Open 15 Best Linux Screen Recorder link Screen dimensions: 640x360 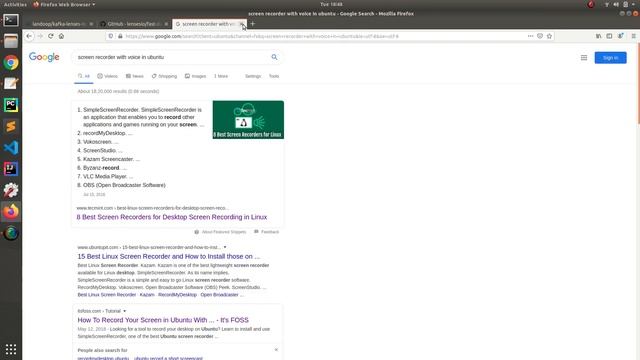coord(169,256)
